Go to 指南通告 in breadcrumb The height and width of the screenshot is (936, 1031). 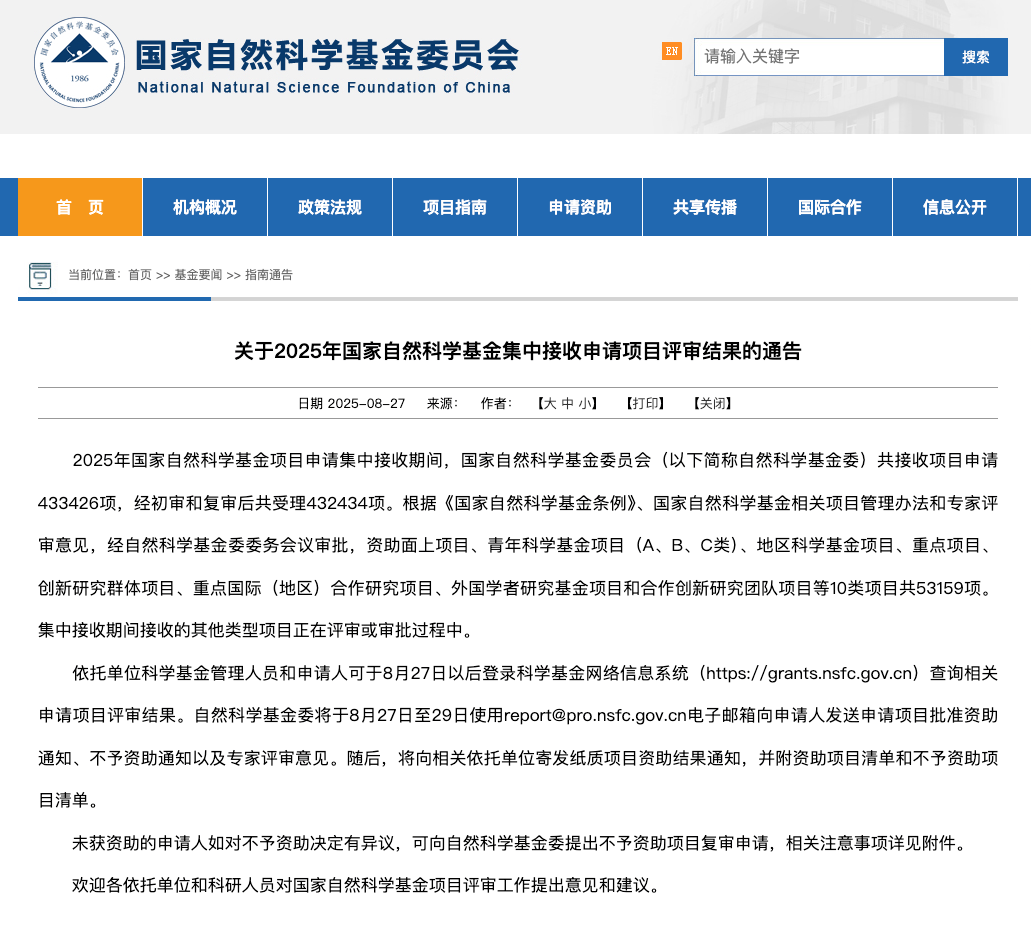[269, 275]
